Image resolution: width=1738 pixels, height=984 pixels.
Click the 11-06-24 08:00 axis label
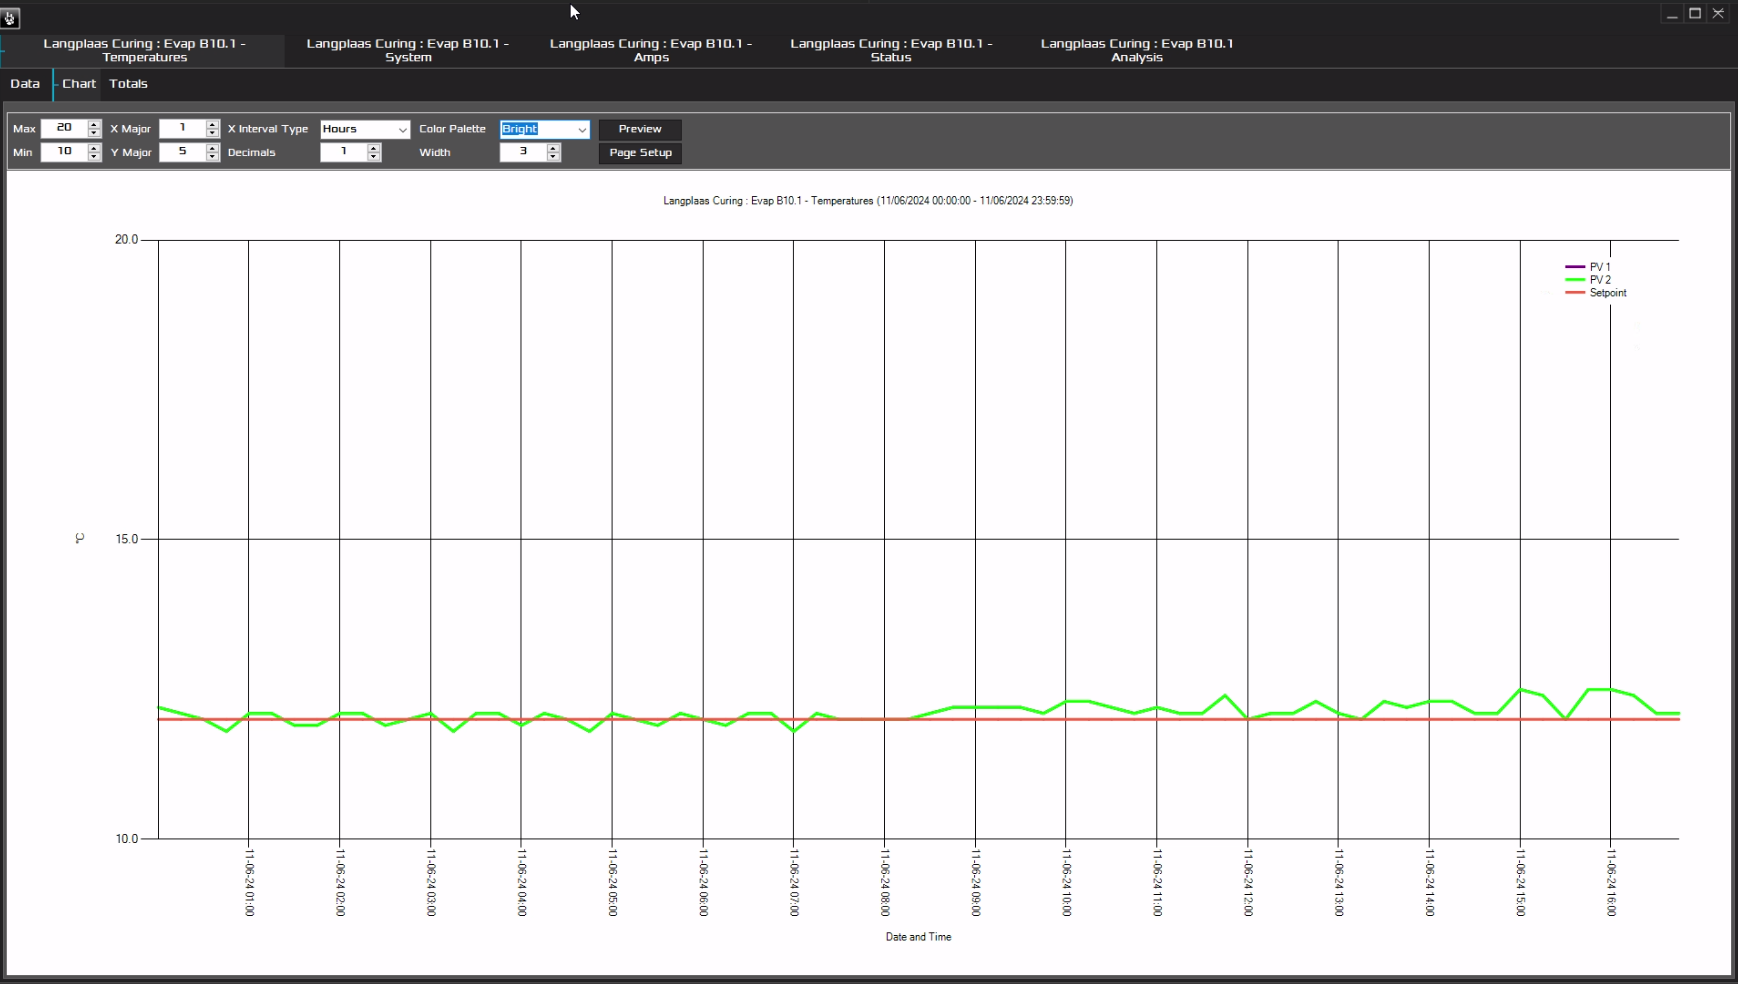[885, 882]
